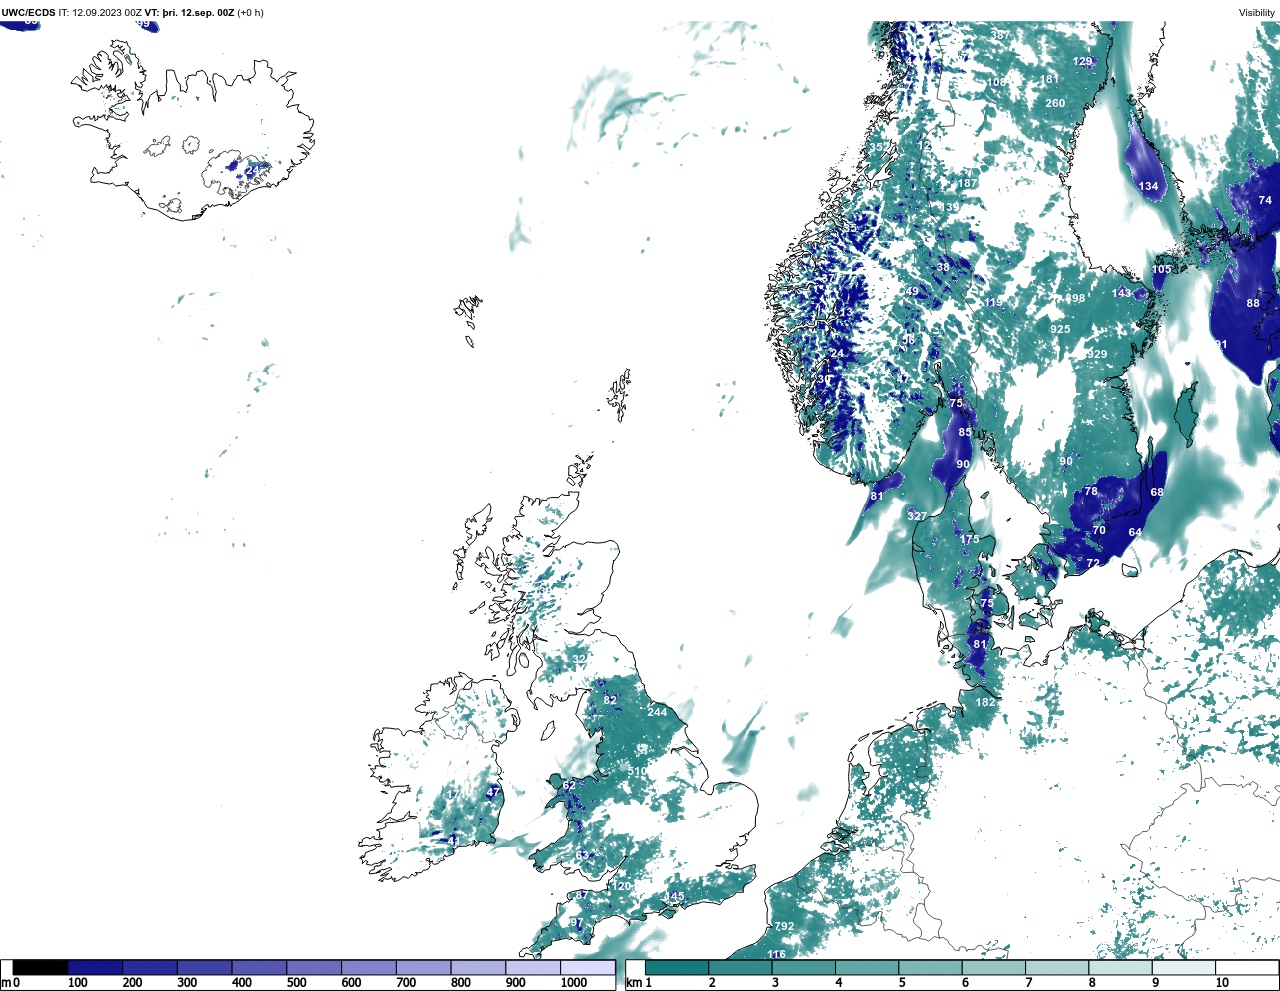Select the 78 value in southern Sweden
1280x991 pixels.
[x=1091, y=491]
